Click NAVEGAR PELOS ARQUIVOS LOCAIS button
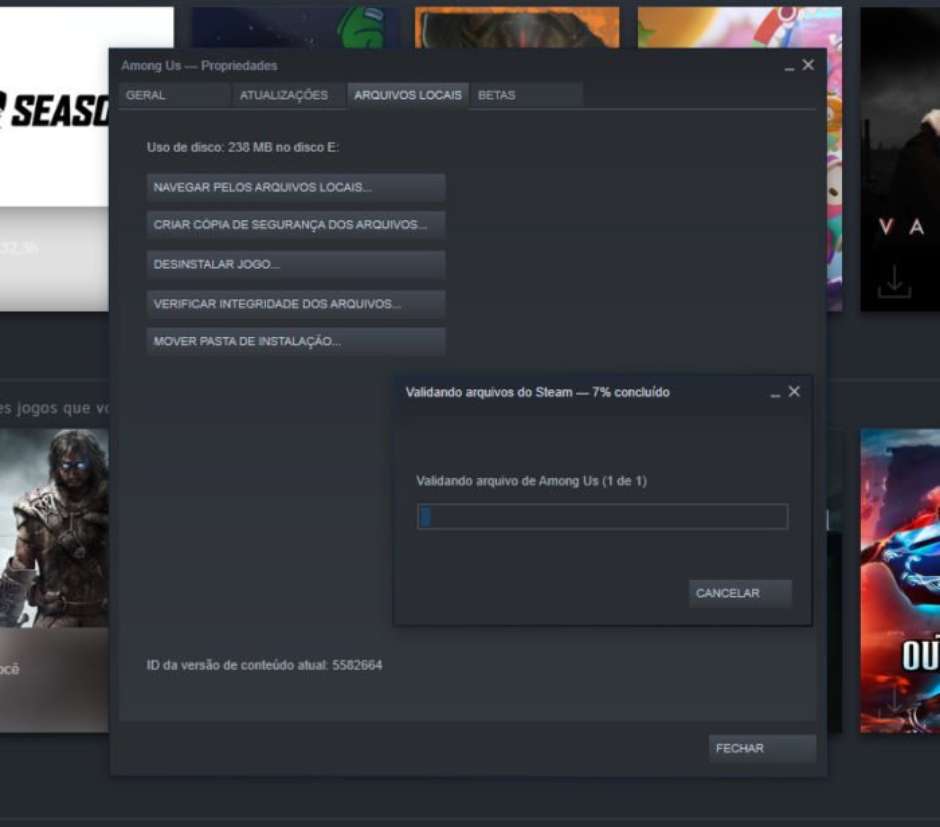The height and width of the screenshot is (827, 940). [295, 187]
